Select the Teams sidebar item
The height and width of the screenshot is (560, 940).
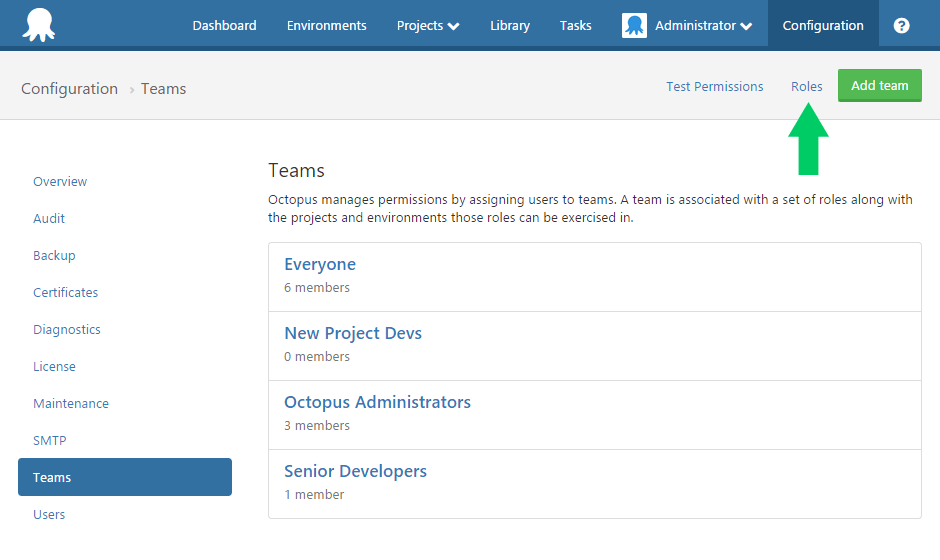click(x=125, y=477)
